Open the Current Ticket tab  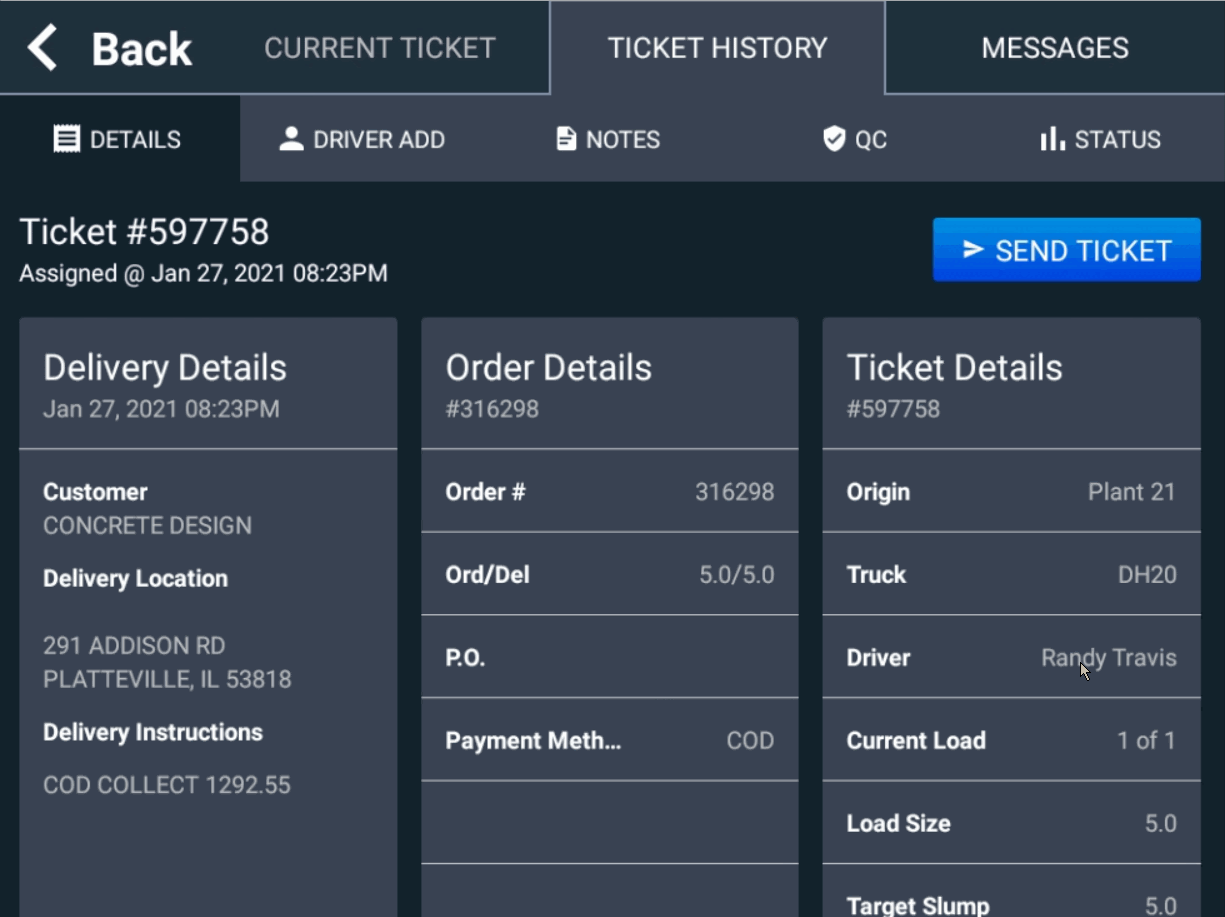pos(379,48)
